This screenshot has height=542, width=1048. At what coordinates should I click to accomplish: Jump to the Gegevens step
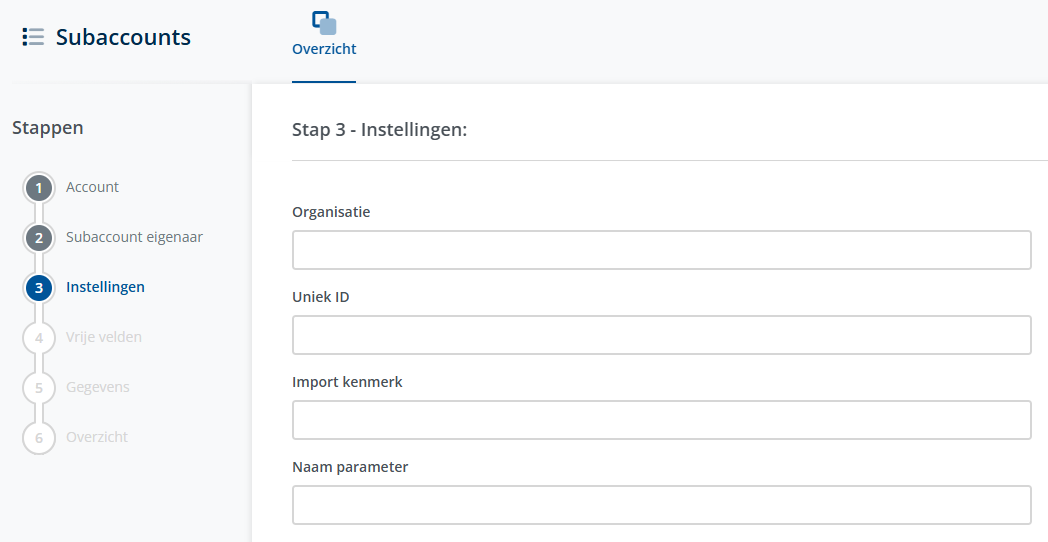[98, 387]
